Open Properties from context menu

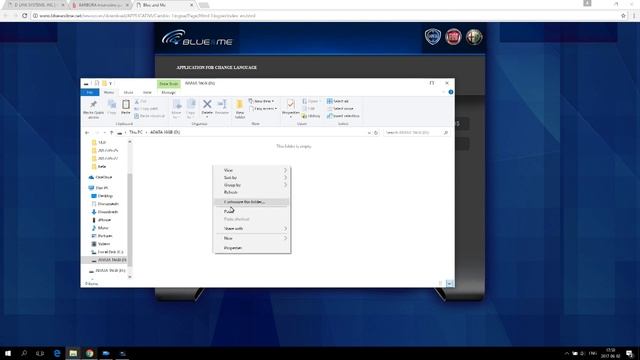pos(252,248)
